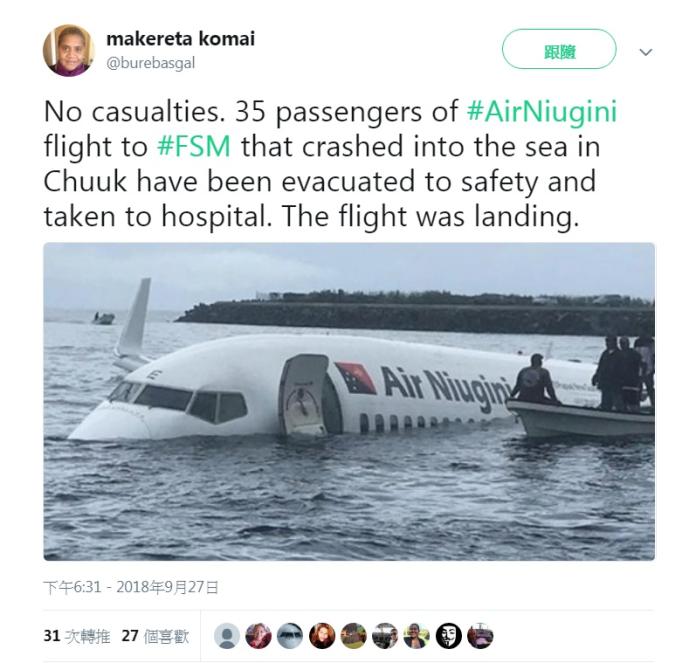Click the third avatar in the likers row

pyautogui.click(x=290, y=636)
